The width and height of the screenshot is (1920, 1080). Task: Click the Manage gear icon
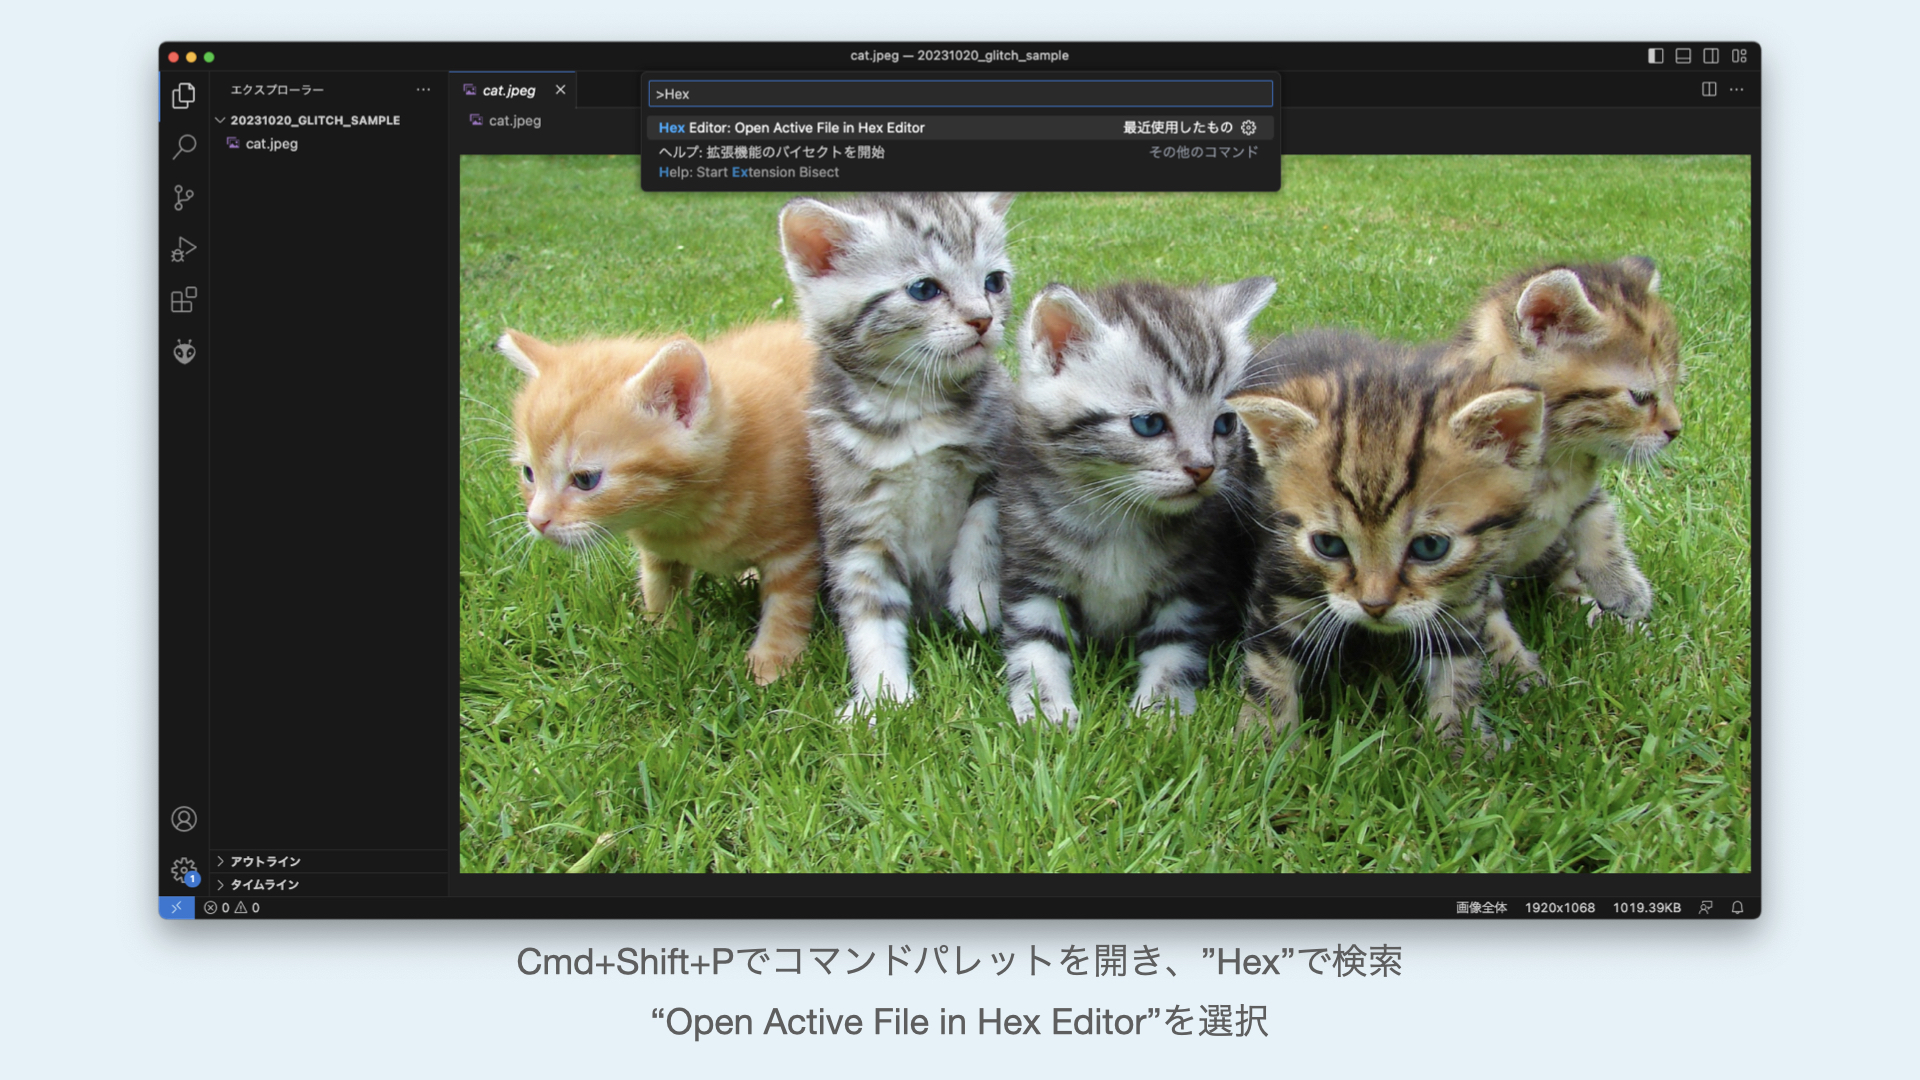(x=184, y=870)
